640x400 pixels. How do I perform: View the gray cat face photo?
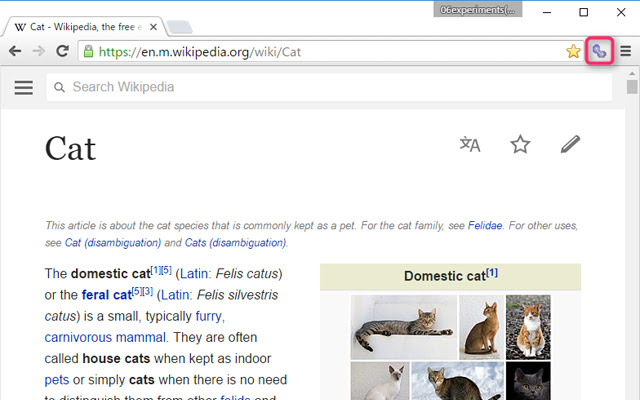tap(528, 381)
